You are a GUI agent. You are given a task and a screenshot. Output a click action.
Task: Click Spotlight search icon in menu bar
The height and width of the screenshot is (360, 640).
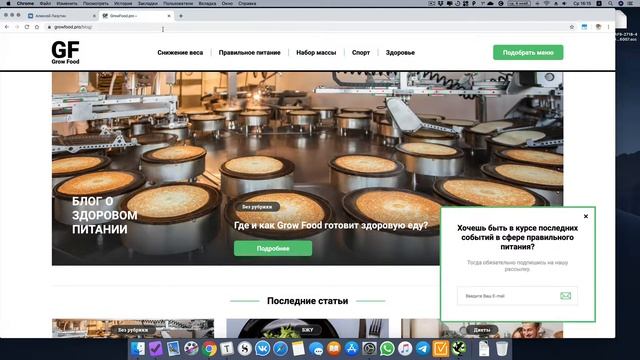tap(610, 3)
